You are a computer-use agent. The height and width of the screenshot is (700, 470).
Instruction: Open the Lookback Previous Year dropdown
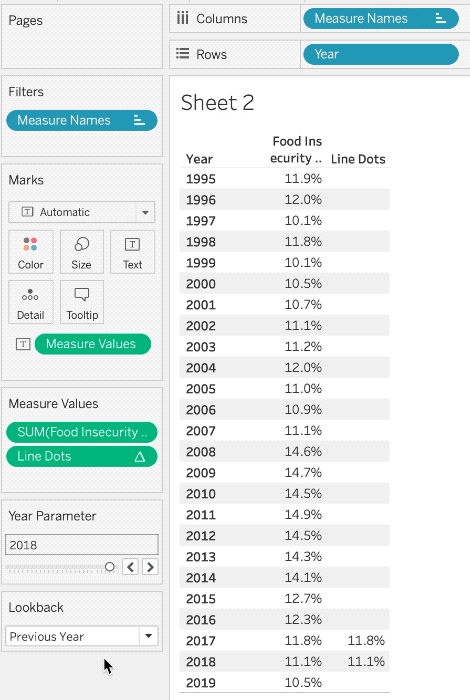tap(149, 636)
